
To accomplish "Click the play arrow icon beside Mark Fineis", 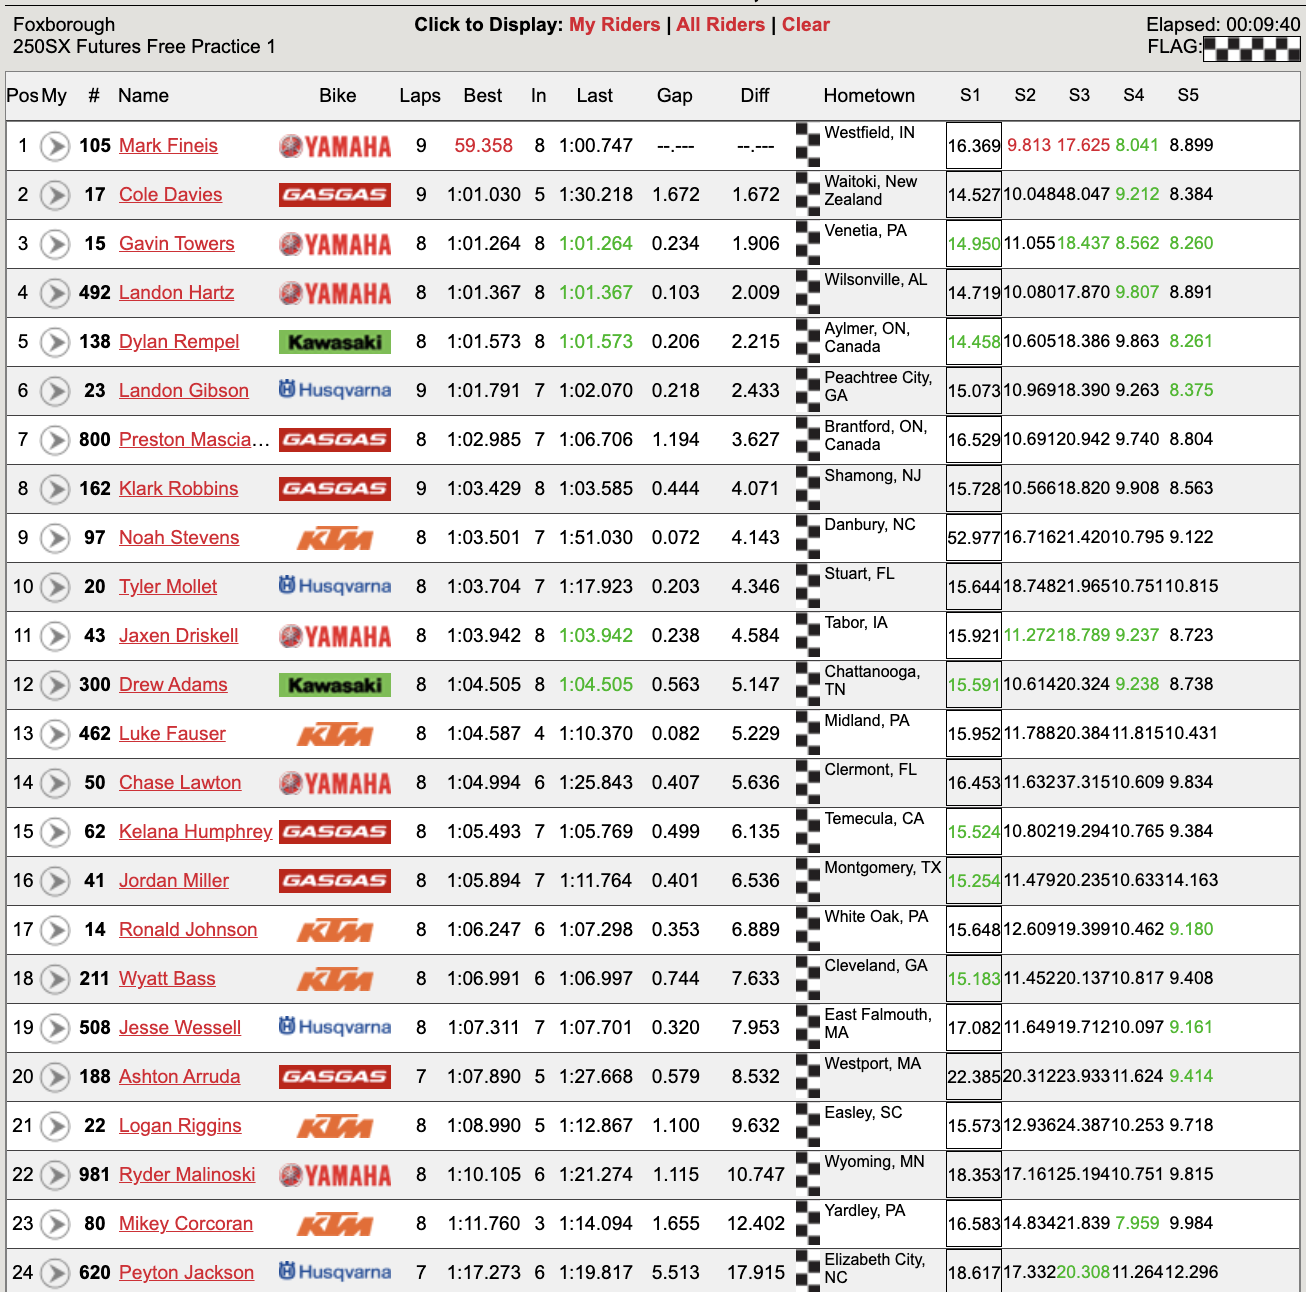I will tap(55, 146).
